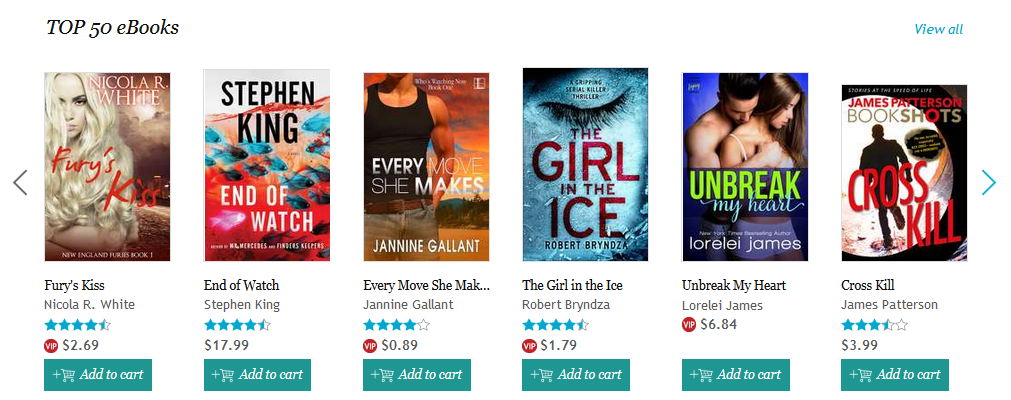Open the Cross Kill title link
The width and height of the screenshot is (1011, 400).
867,285
